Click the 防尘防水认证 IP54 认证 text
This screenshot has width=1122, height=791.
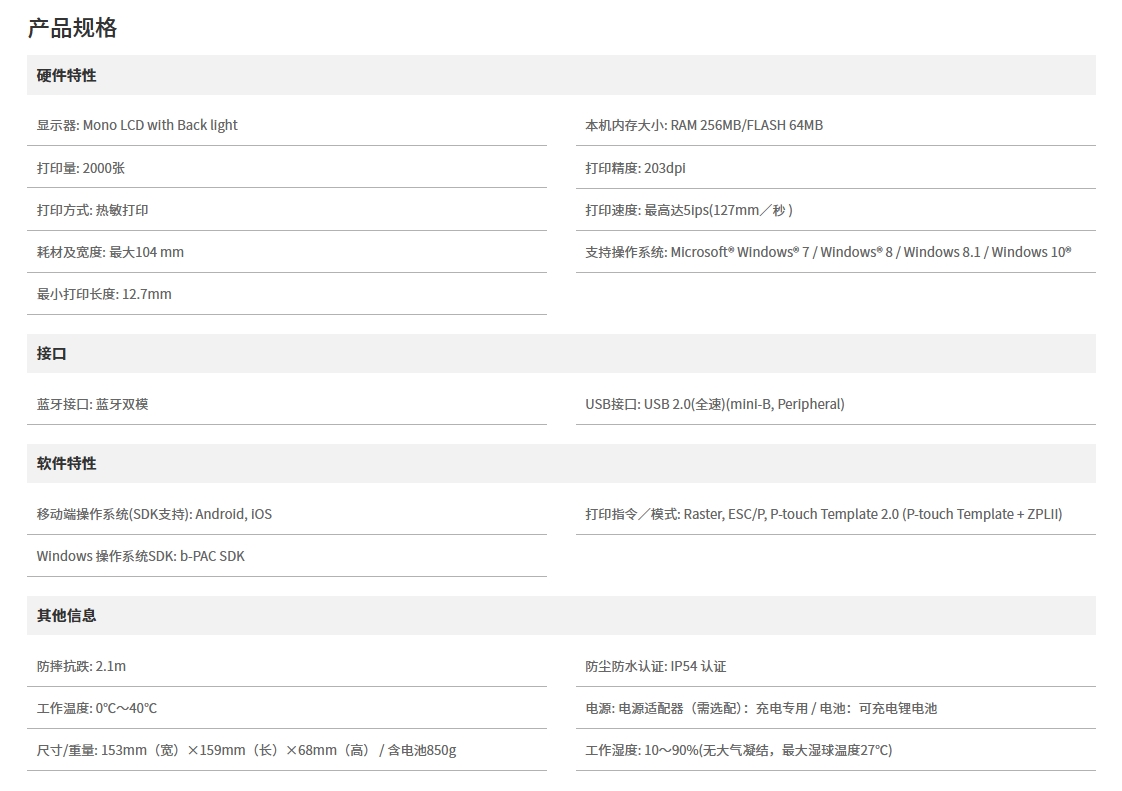(655, 666)
